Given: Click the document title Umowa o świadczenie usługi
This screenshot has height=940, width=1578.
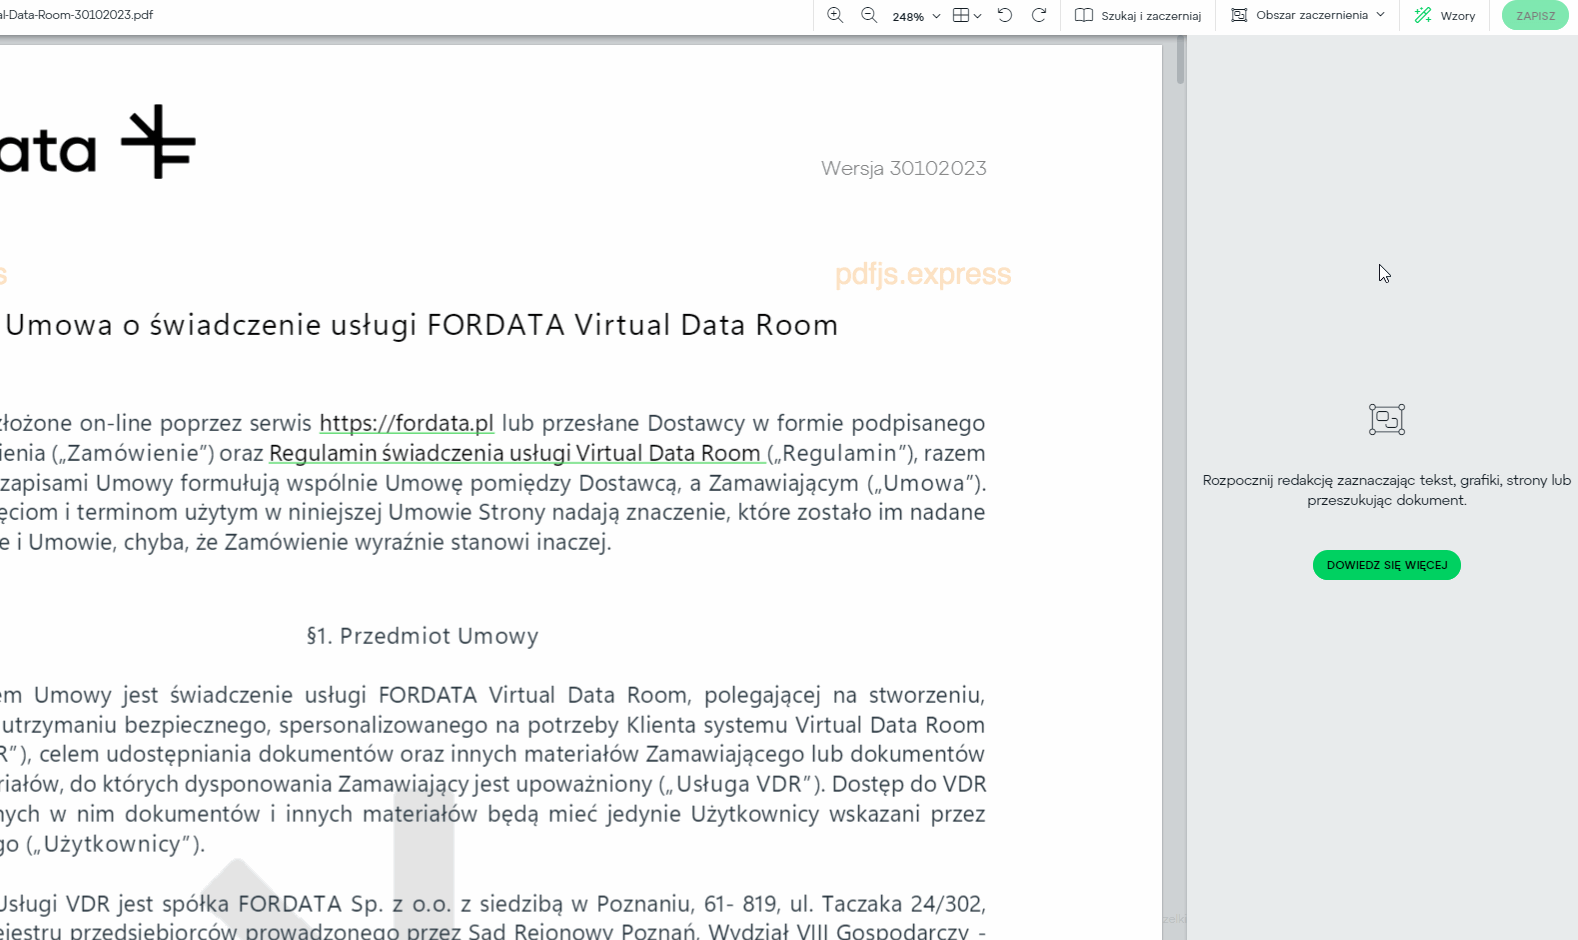Looking at the screenshot, I should click(x=422, y=325).
